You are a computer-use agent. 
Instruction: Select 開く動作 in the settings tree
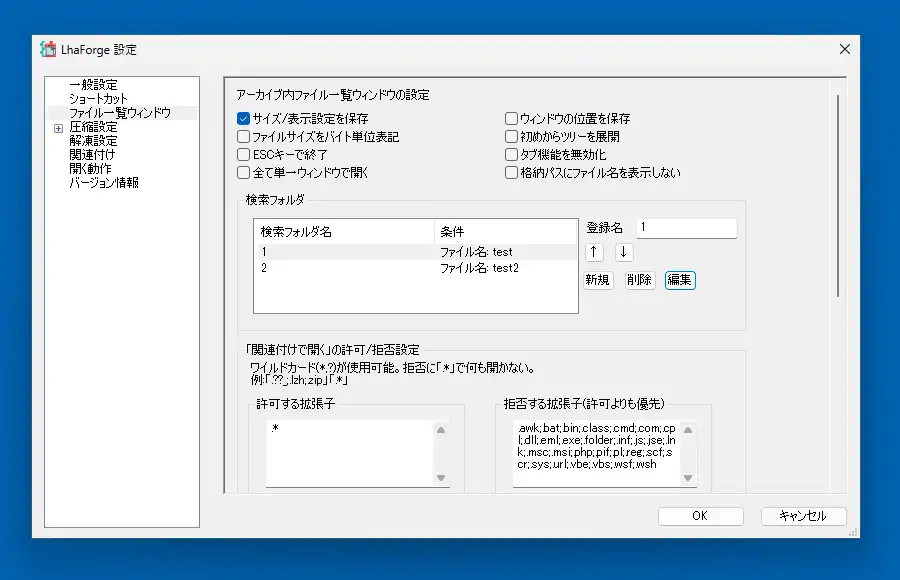coord(90,168)
